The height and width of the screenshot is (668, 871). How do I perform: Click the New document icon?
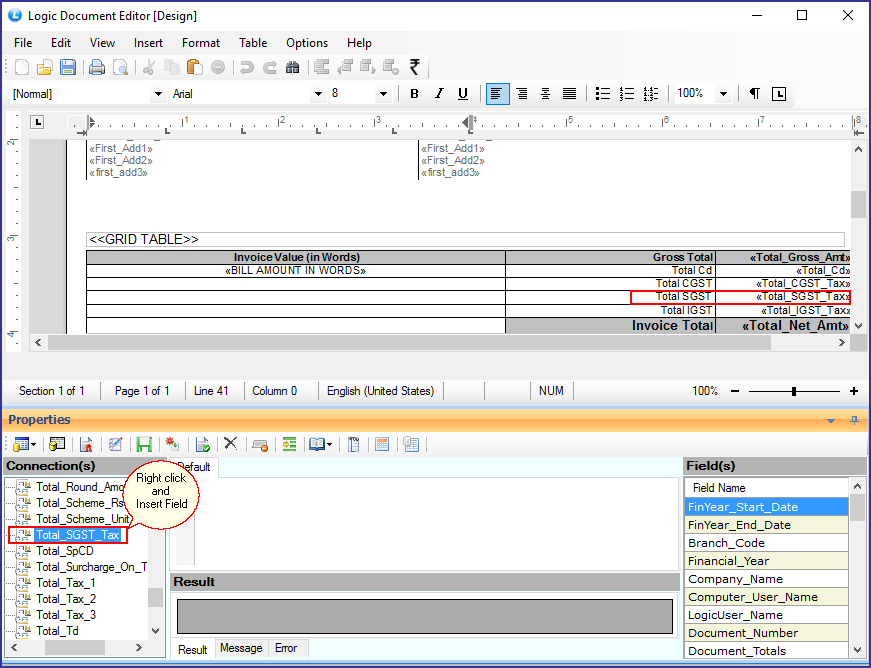tap(22, 67)
